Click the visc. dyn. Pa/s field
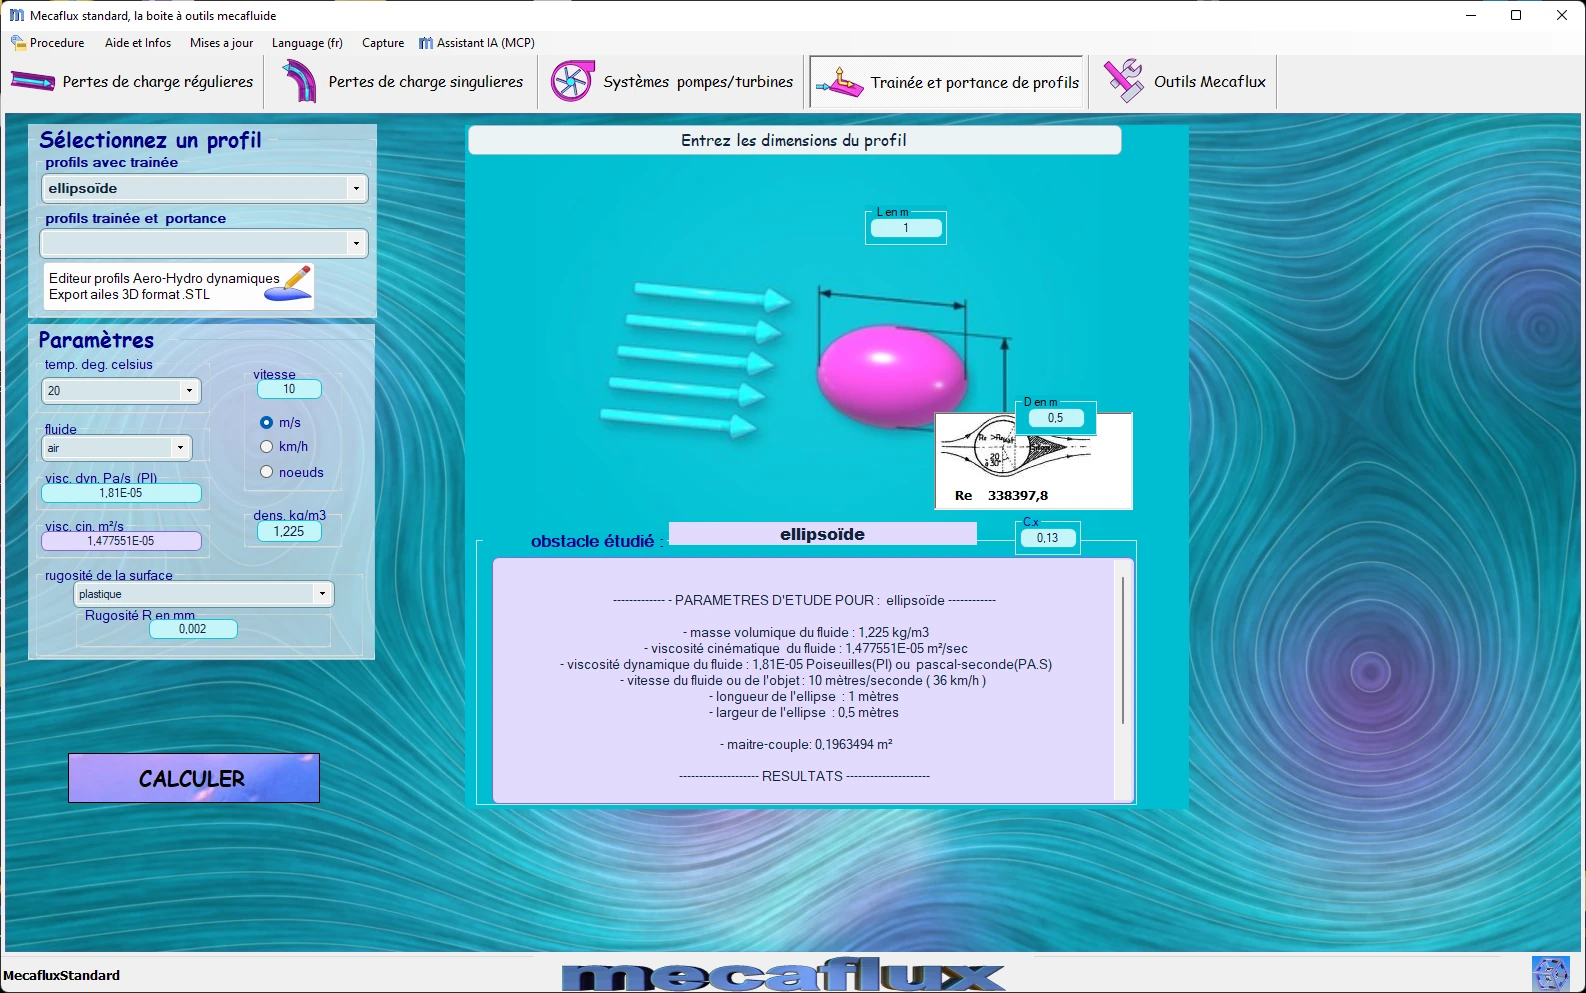This screenshot has width=1586, height=993. [x=121, y=493]
